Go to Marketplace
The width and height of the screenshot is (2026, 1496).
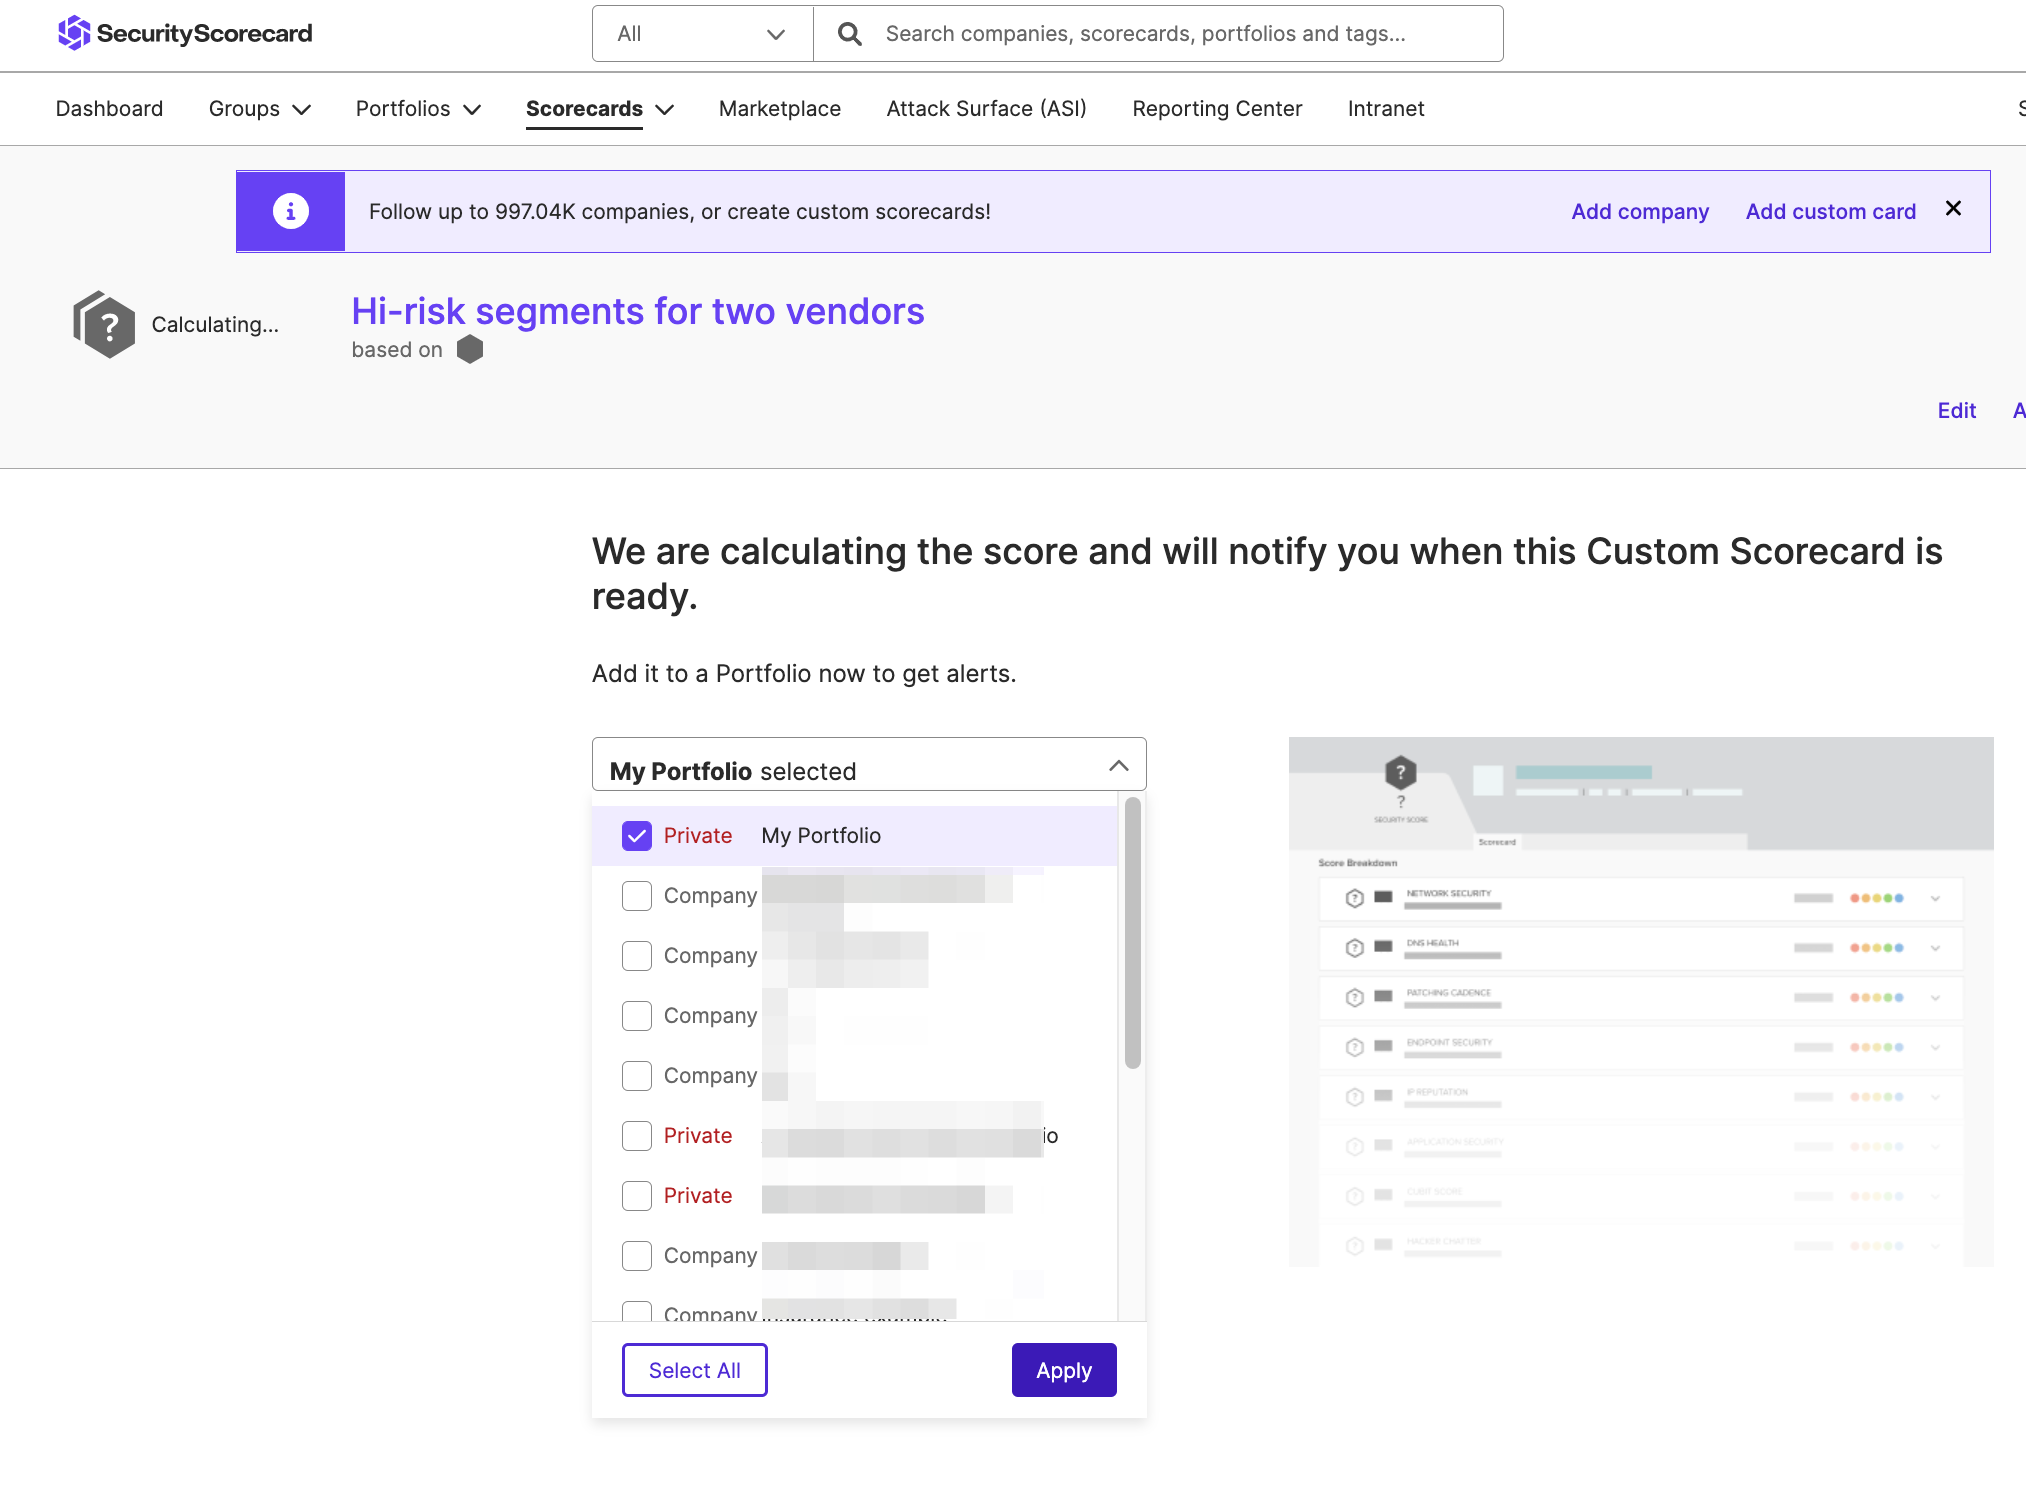780,109
